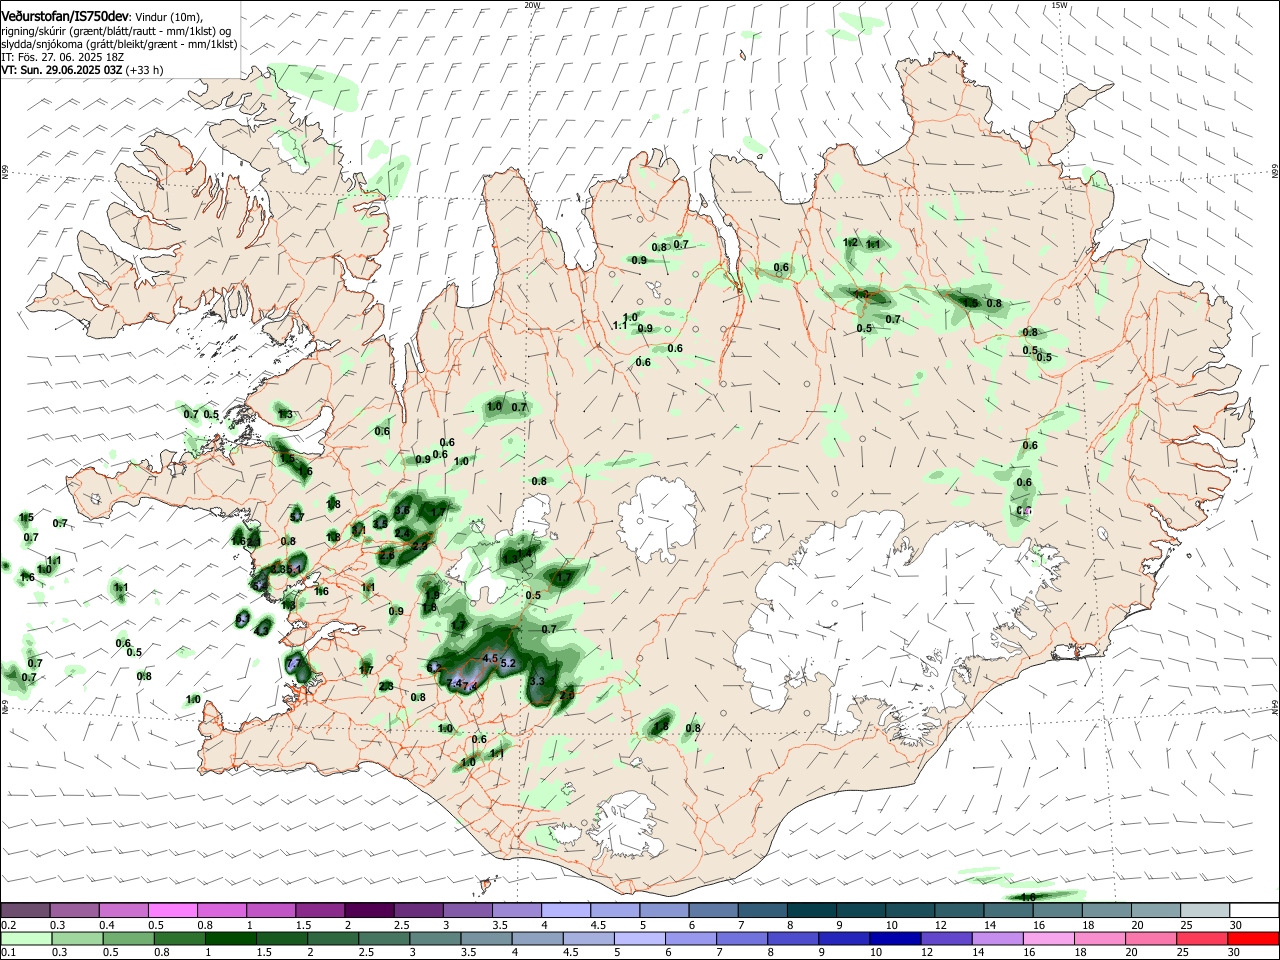Click the '0.4' label of the top legend

pos(107,925)
